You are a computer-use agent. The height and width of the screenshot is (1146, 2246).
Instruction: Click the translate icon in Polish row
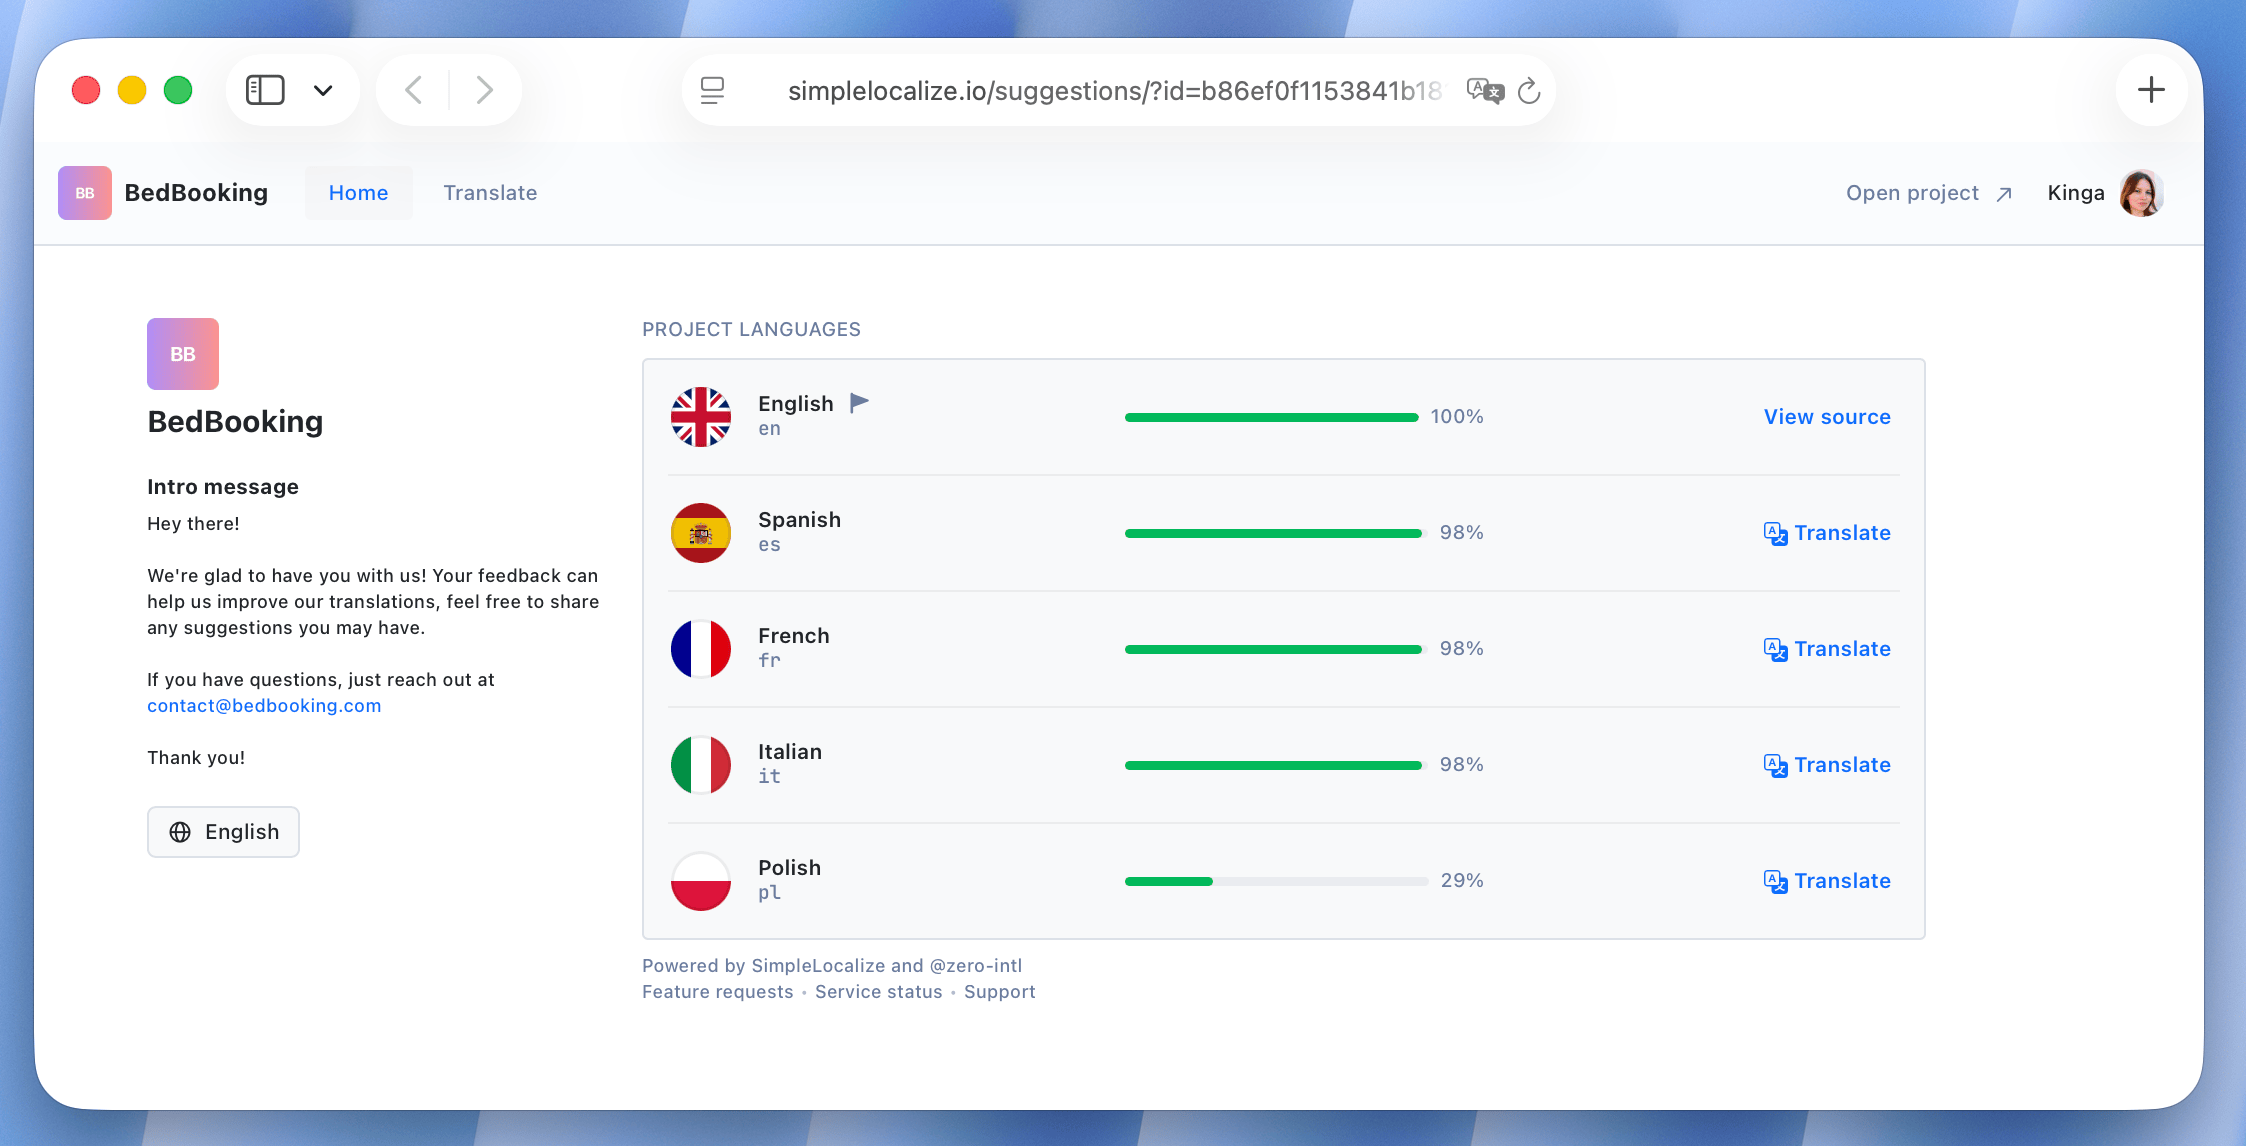(x=1775, y=882)
